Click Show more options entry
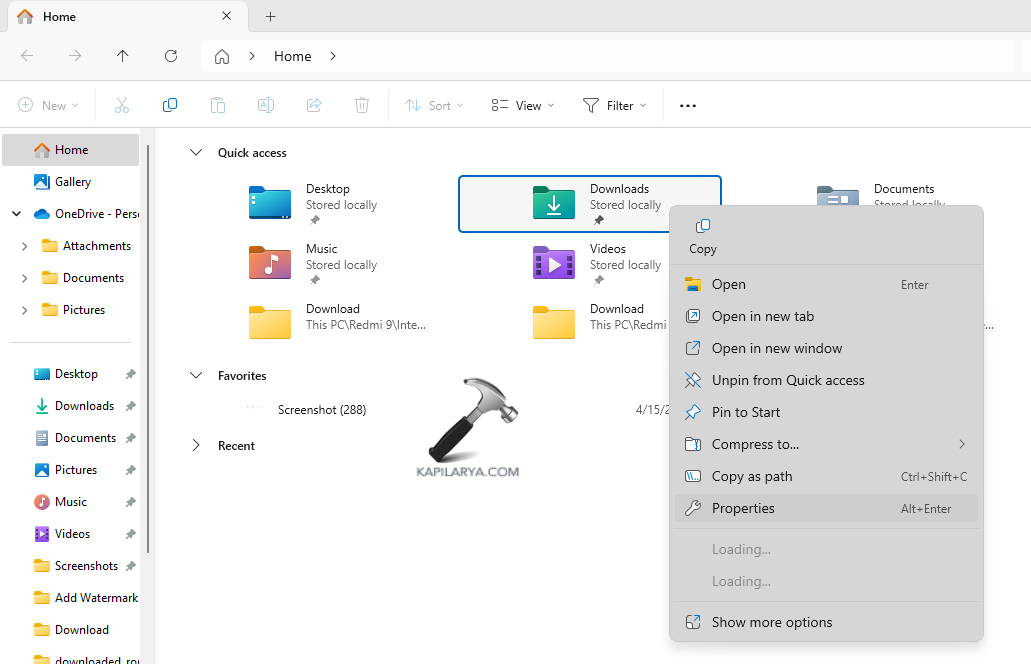Screen dimensions: 1031x664 (x=771, y=622)
